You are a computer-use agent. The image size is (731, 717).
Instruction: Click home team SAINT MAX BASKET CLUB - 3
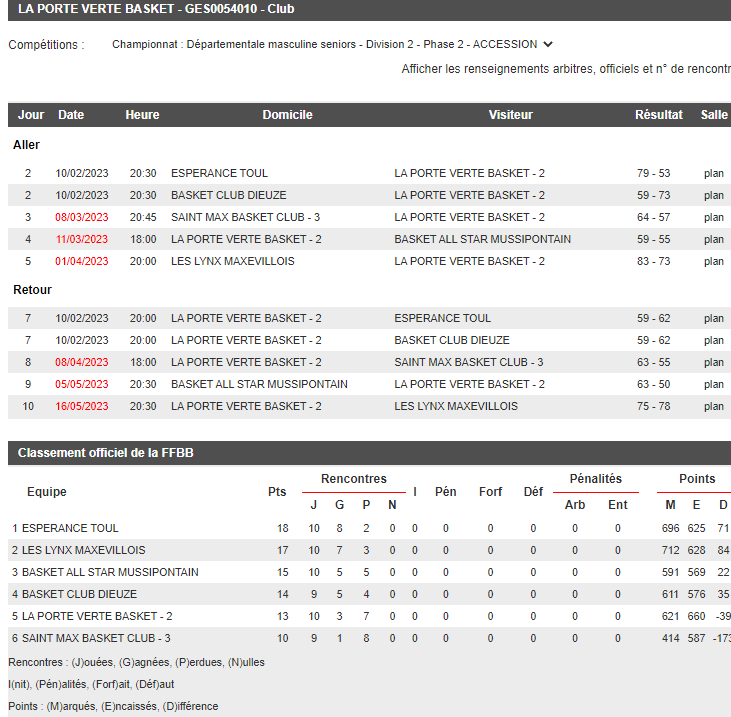tap(245, 217)
